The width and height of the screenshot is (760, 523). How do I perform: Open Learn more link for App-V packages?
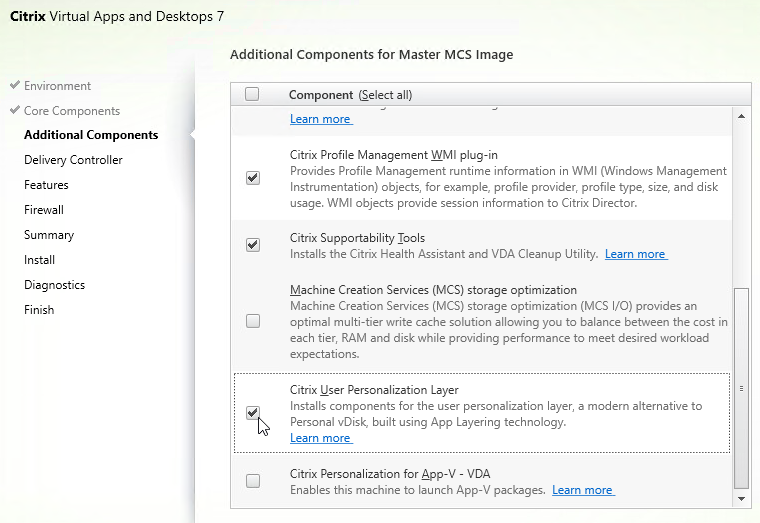pos(583,490)
